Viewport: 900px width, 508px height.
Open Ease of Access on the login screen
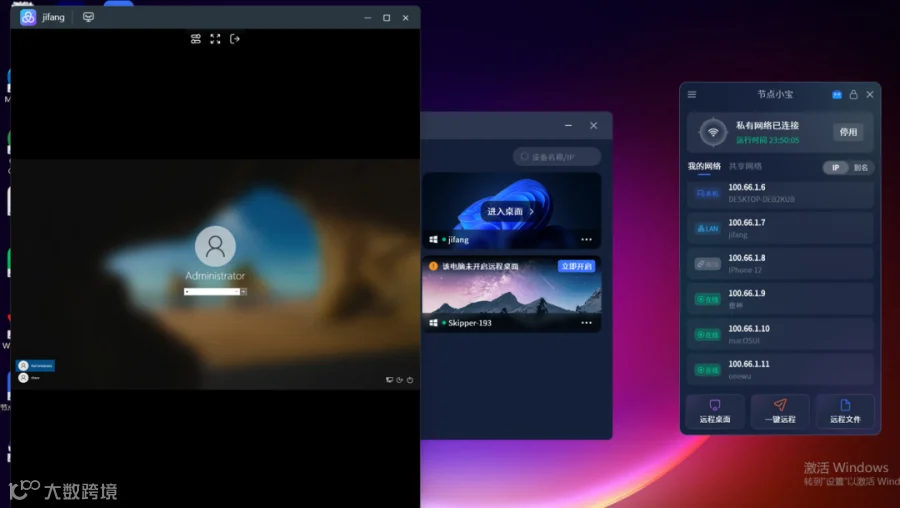(399, 380)
